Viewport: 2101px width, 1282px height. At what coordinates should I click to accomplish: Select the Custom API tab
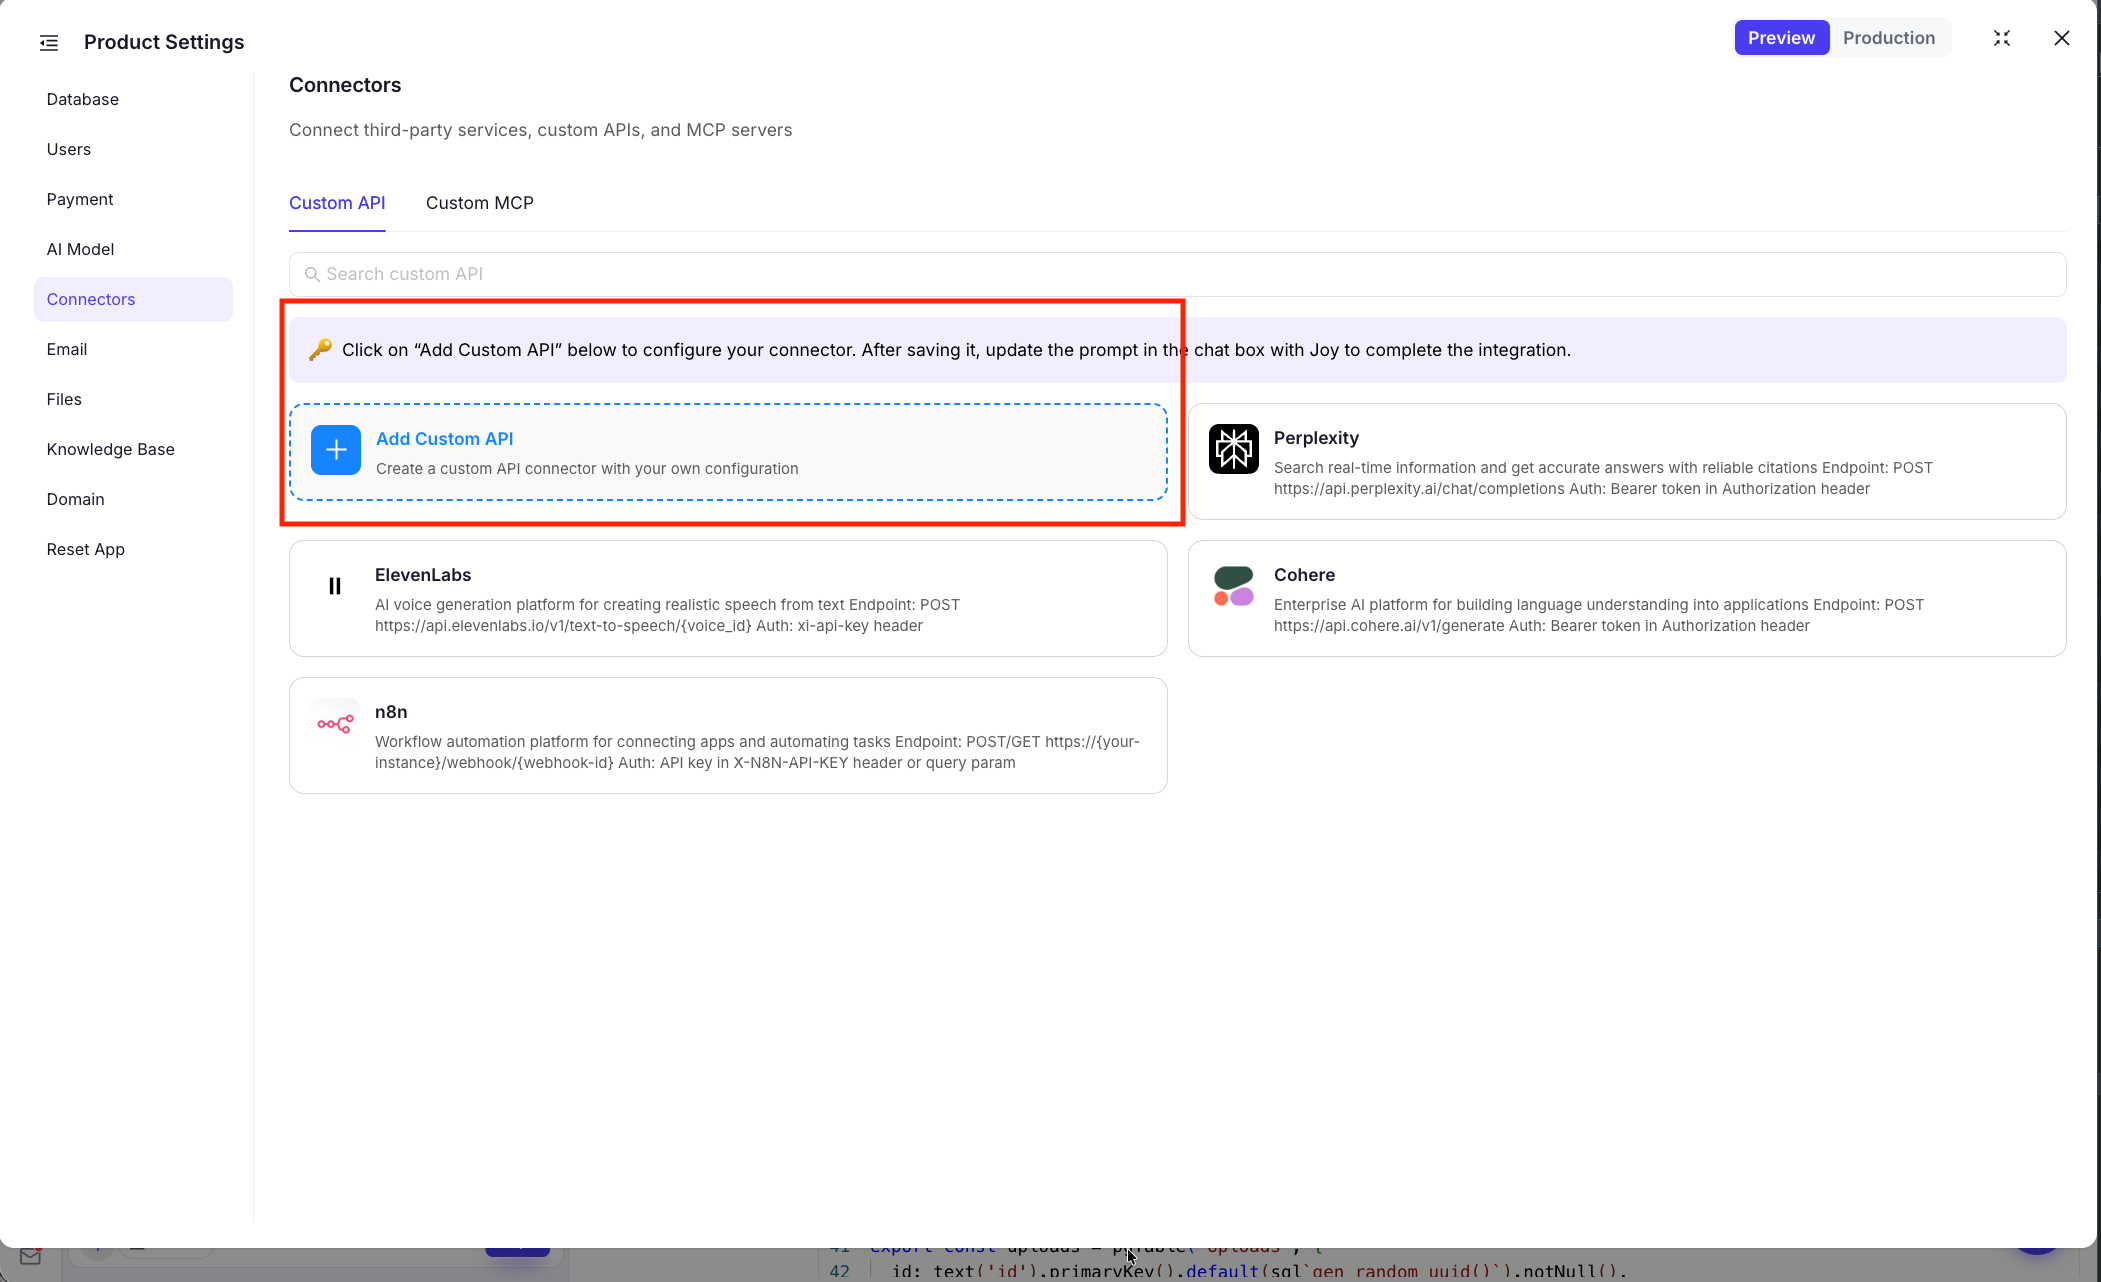pos(337,203)
